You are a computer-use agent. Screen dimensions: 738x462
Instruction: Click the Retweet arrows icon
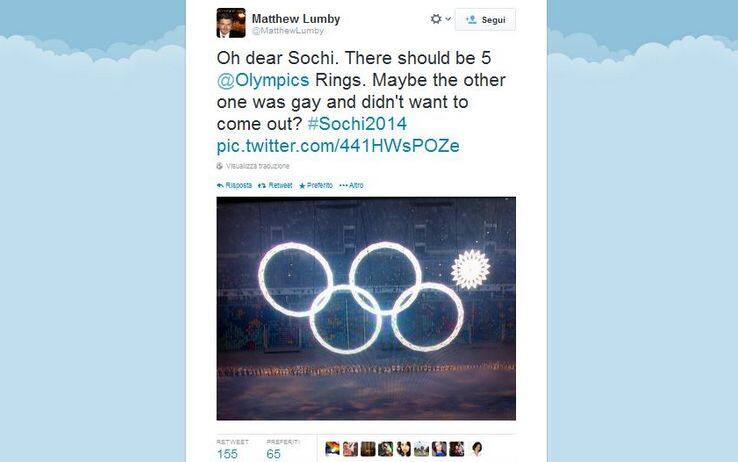pos(262,185)
